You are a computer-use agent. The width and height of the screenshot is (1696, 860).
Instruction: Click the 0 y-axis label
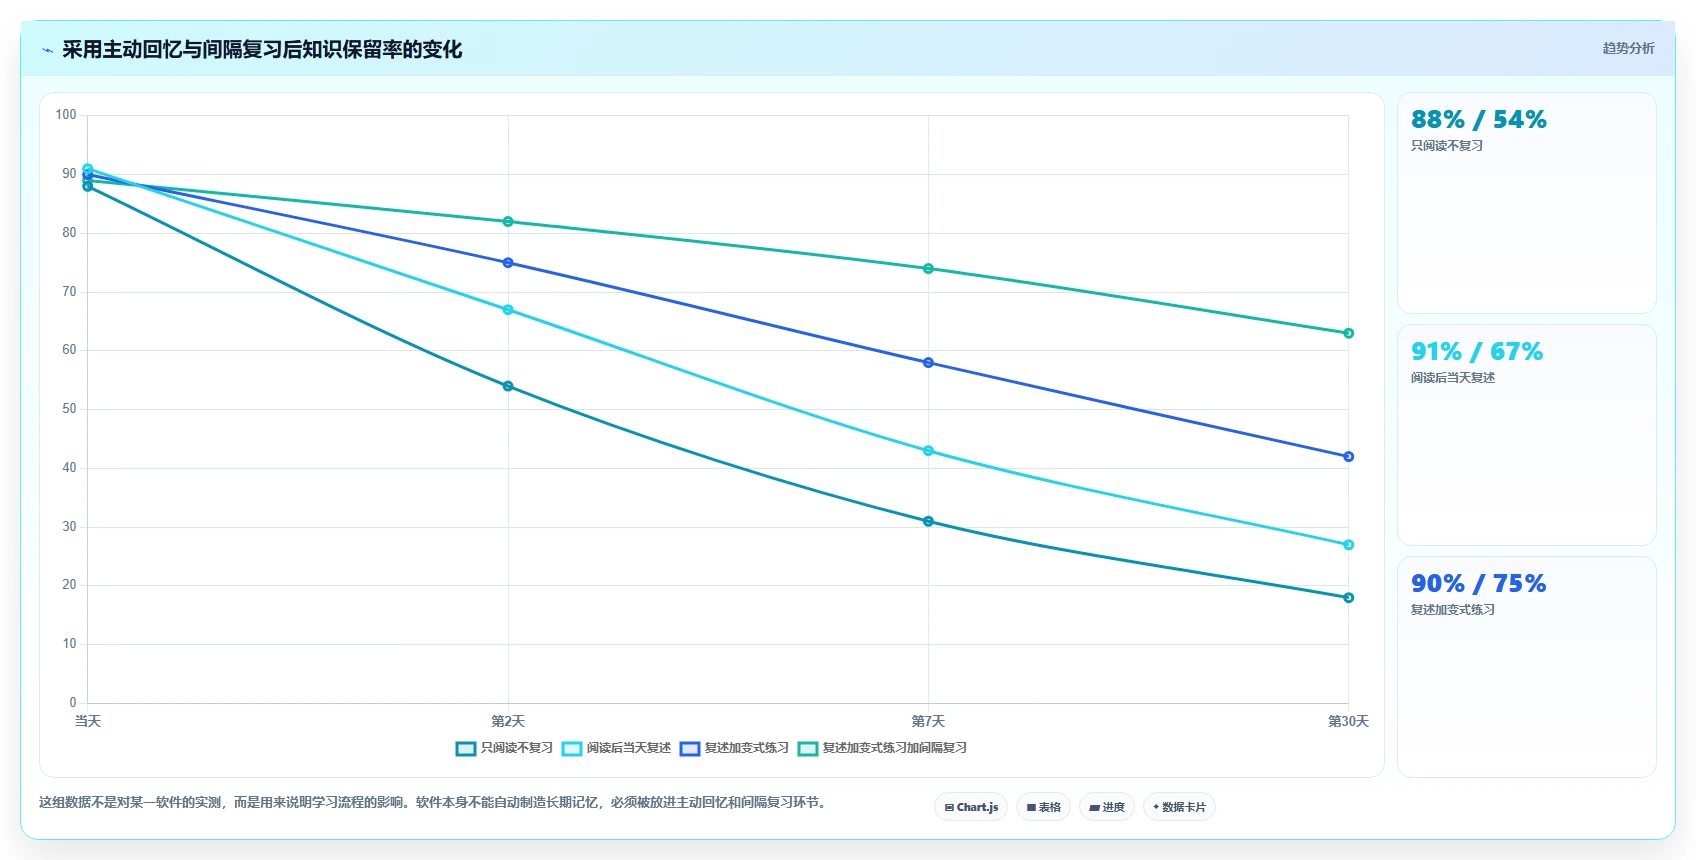72,703
